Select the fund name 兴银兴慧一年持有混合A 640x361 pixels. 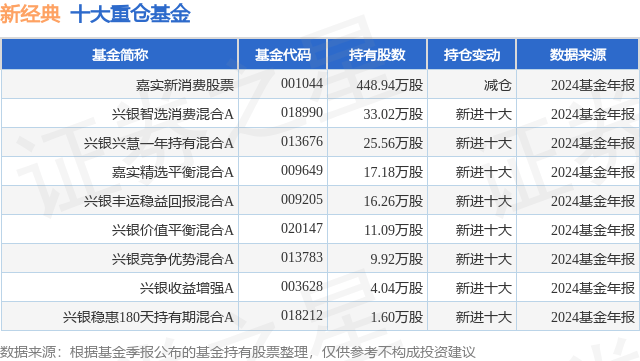159,143
